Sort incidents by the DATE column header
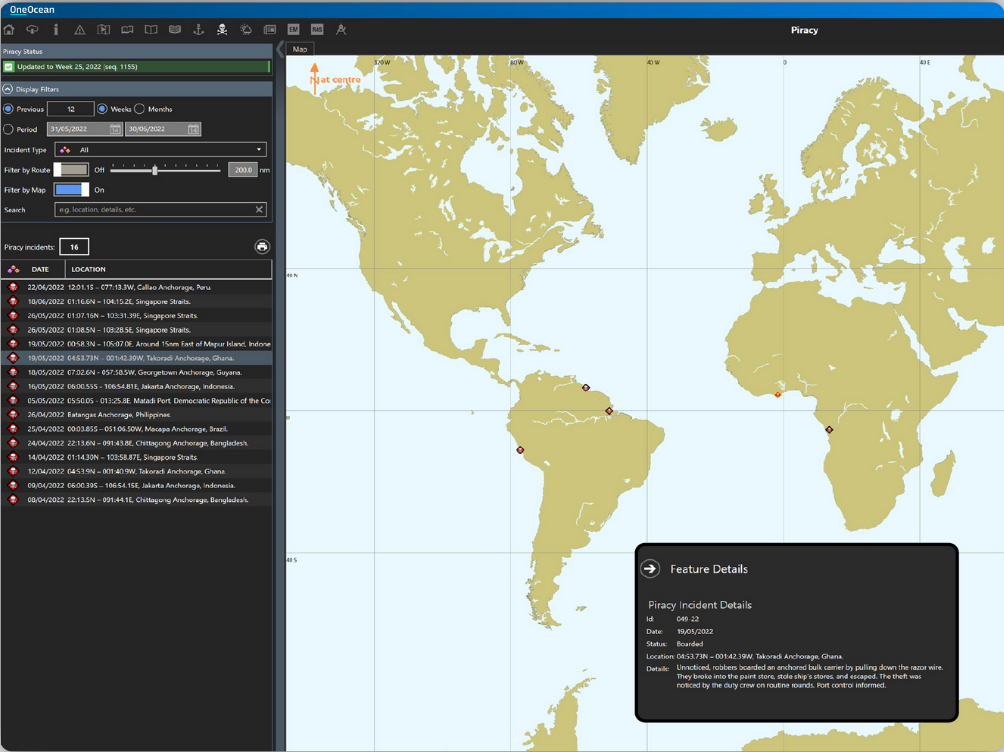The height and width of the screenshot is (752, 1004). [40, 269]
